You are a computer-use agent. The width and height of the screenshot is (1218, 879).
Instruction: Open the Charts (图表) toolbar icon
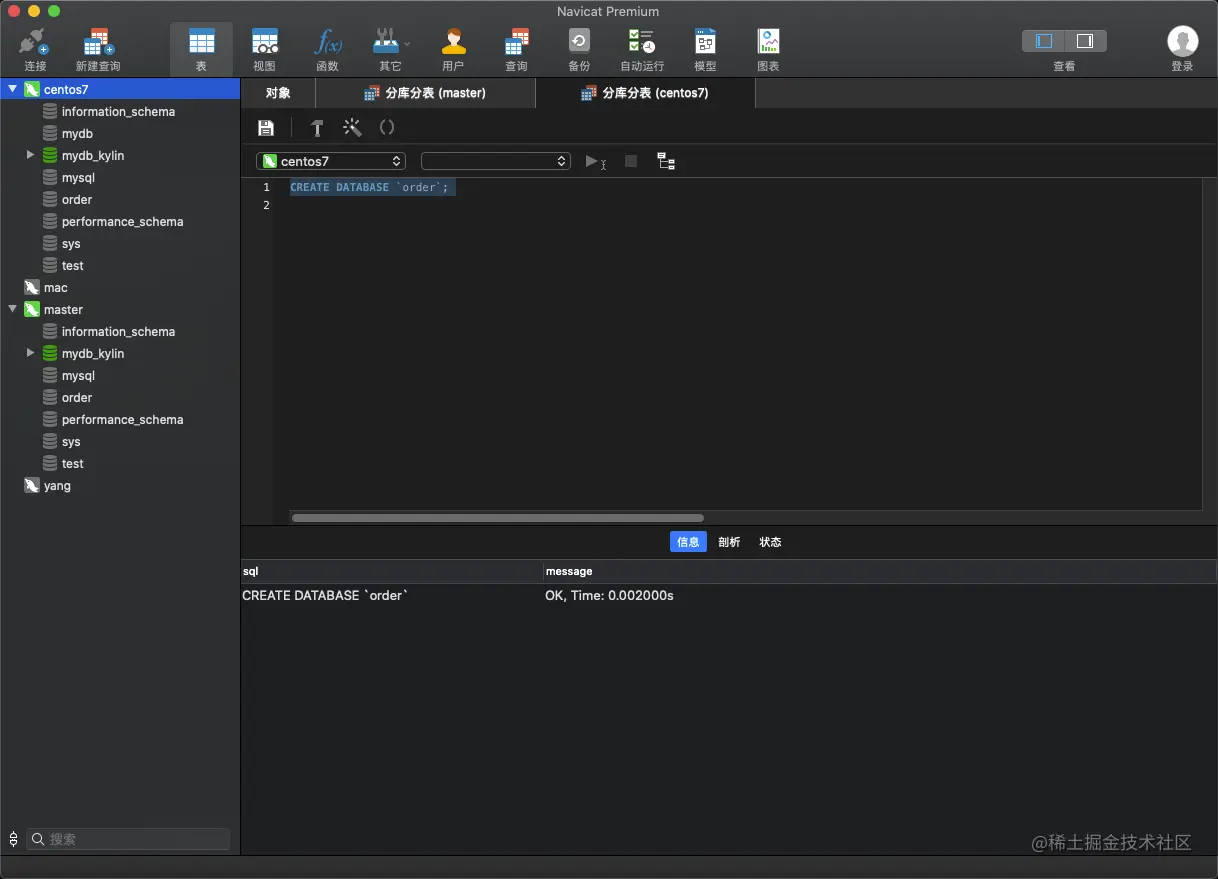pos(768,49)
